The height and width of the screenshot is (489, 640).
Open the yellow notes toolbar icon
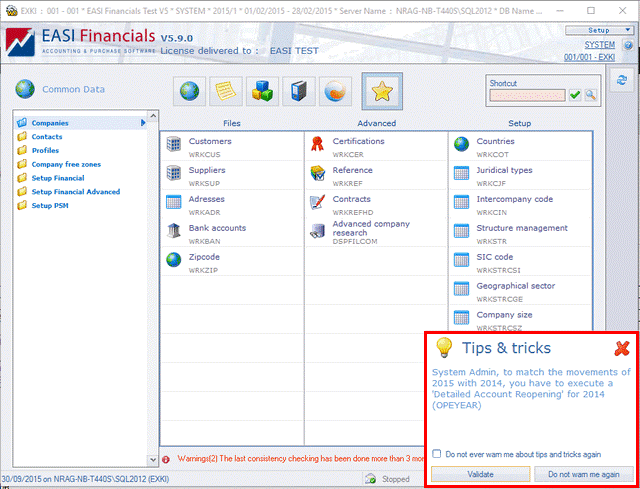[x=229, y=91]
